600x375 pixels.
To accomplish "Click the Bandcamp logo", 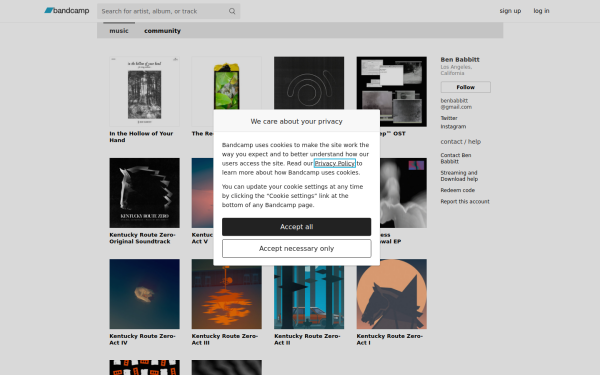I will tap(67, 11).
